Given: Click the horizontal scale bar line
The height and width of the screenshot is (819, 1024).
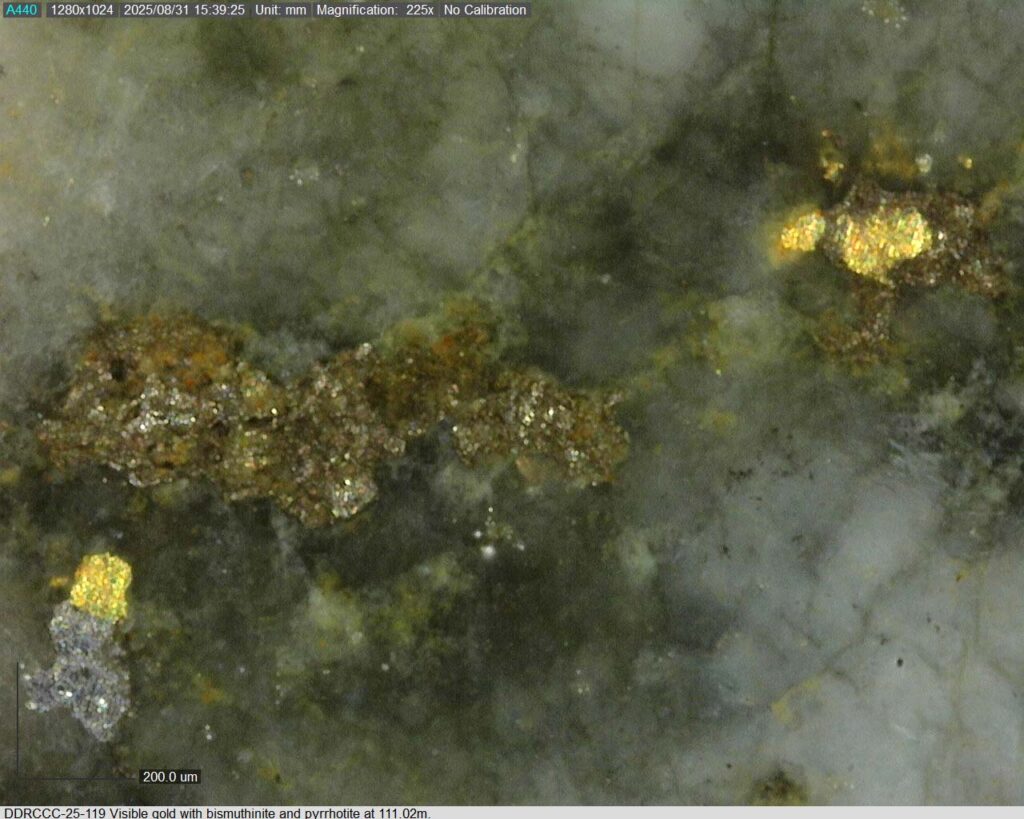Looking at the screenshot, I should click(x=75, y=777).
